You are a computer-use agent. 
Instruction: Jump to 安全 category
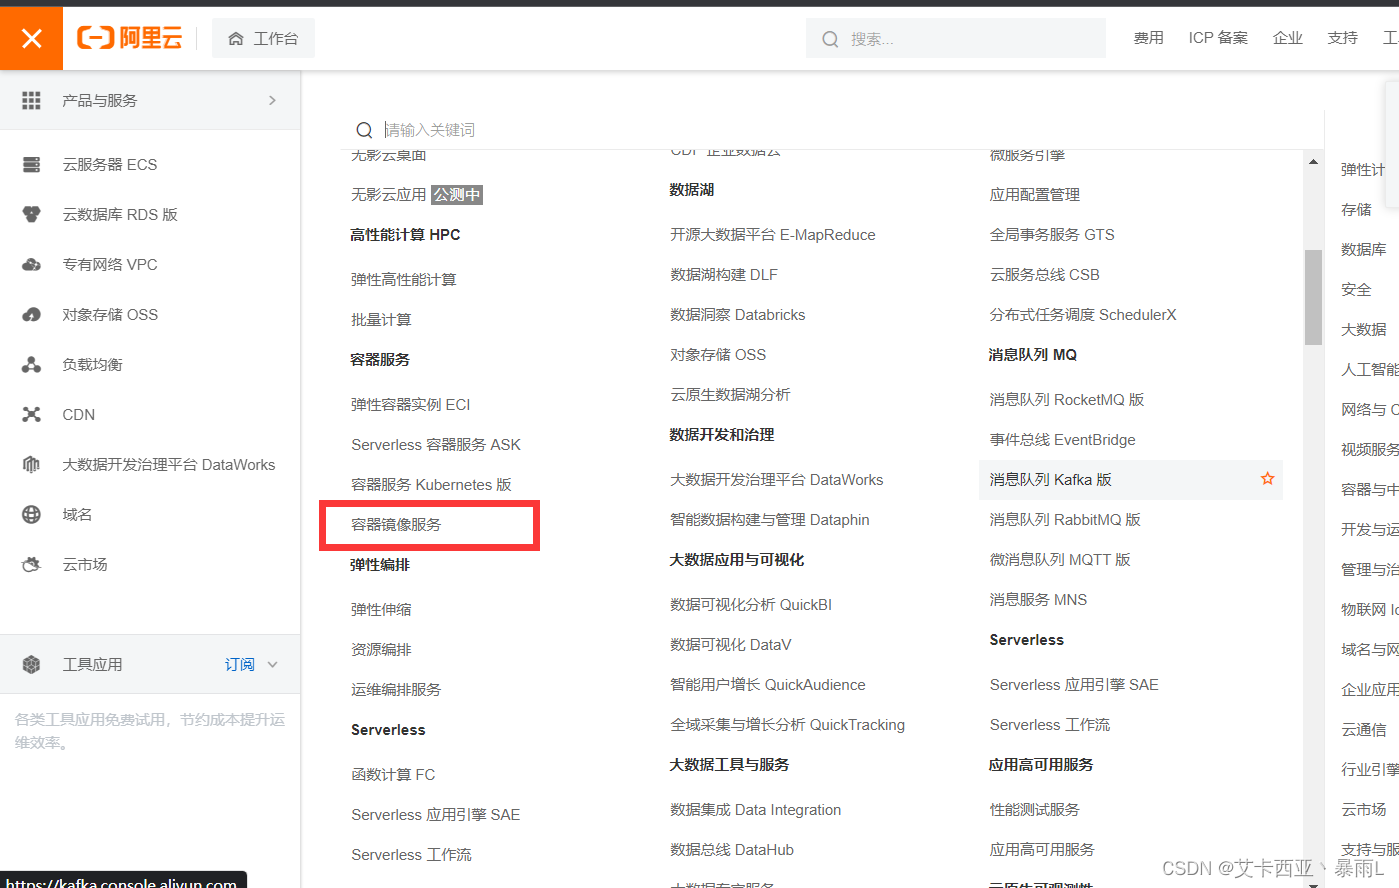click(x=1356, y=289)
